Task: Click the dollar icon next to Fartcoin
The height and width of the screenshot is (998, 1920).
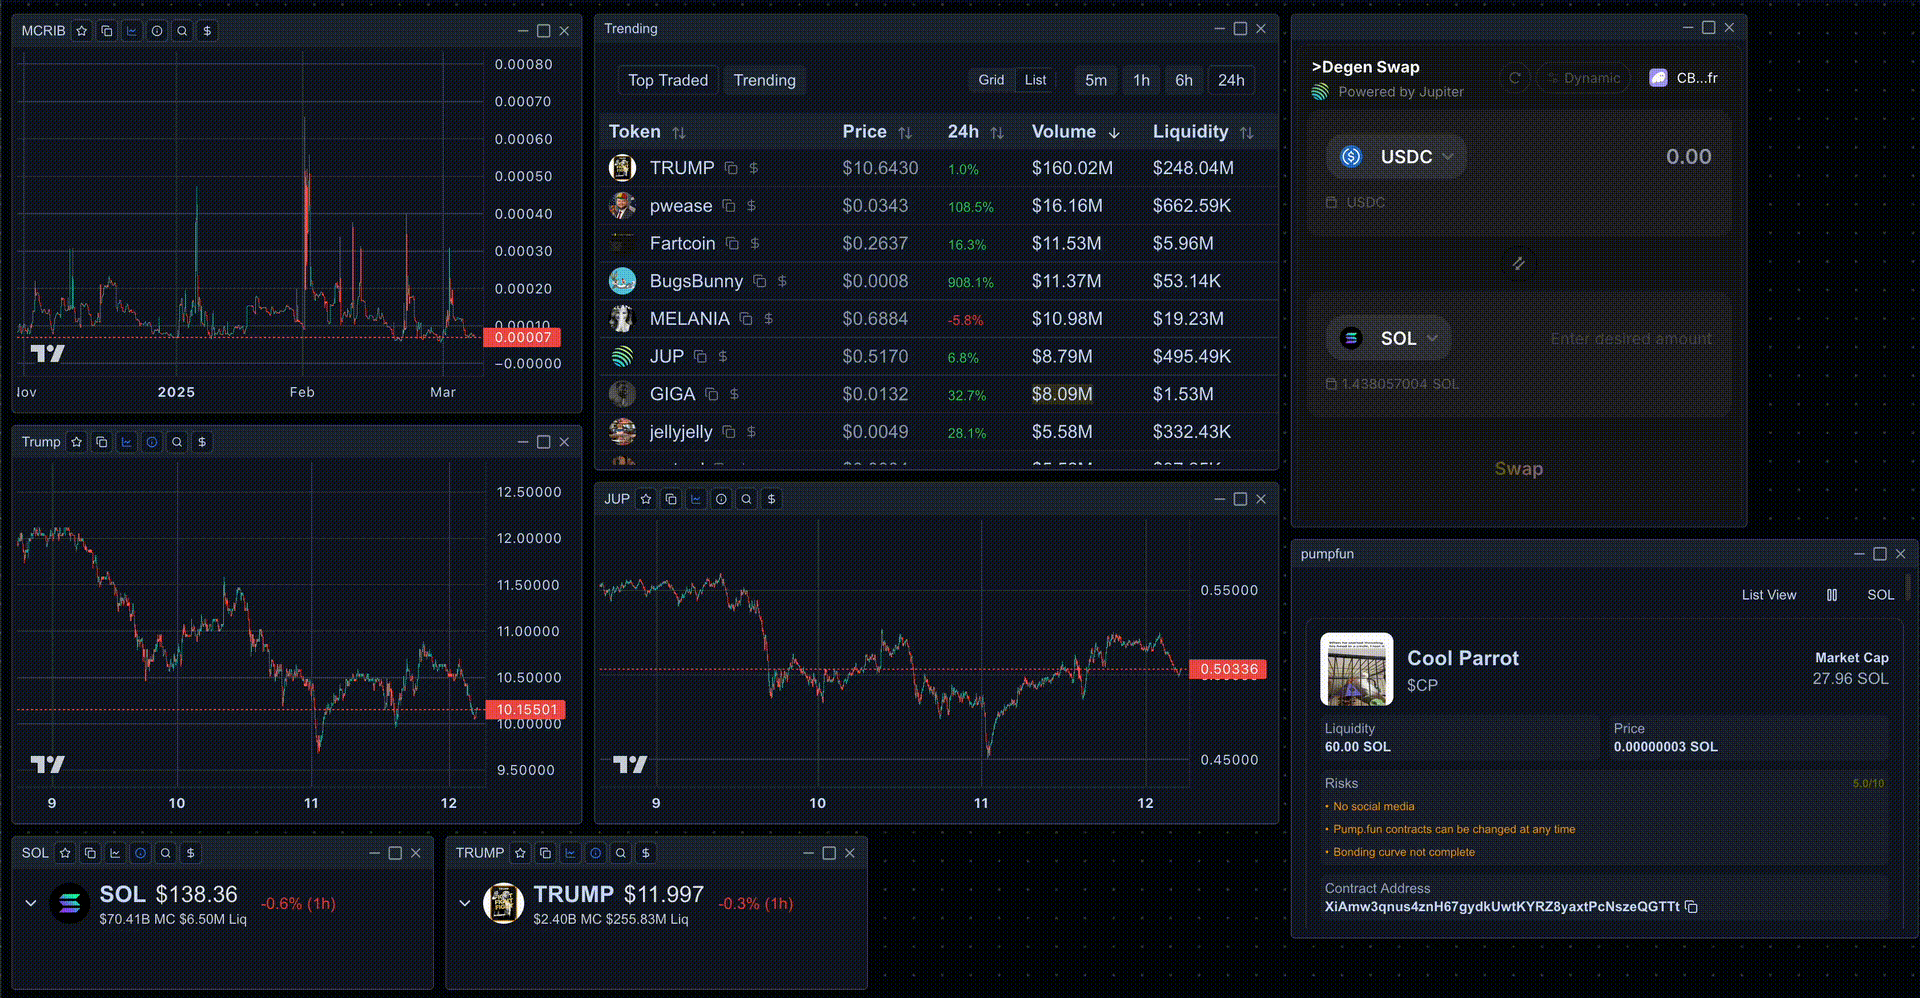Action: pos(755,244)
